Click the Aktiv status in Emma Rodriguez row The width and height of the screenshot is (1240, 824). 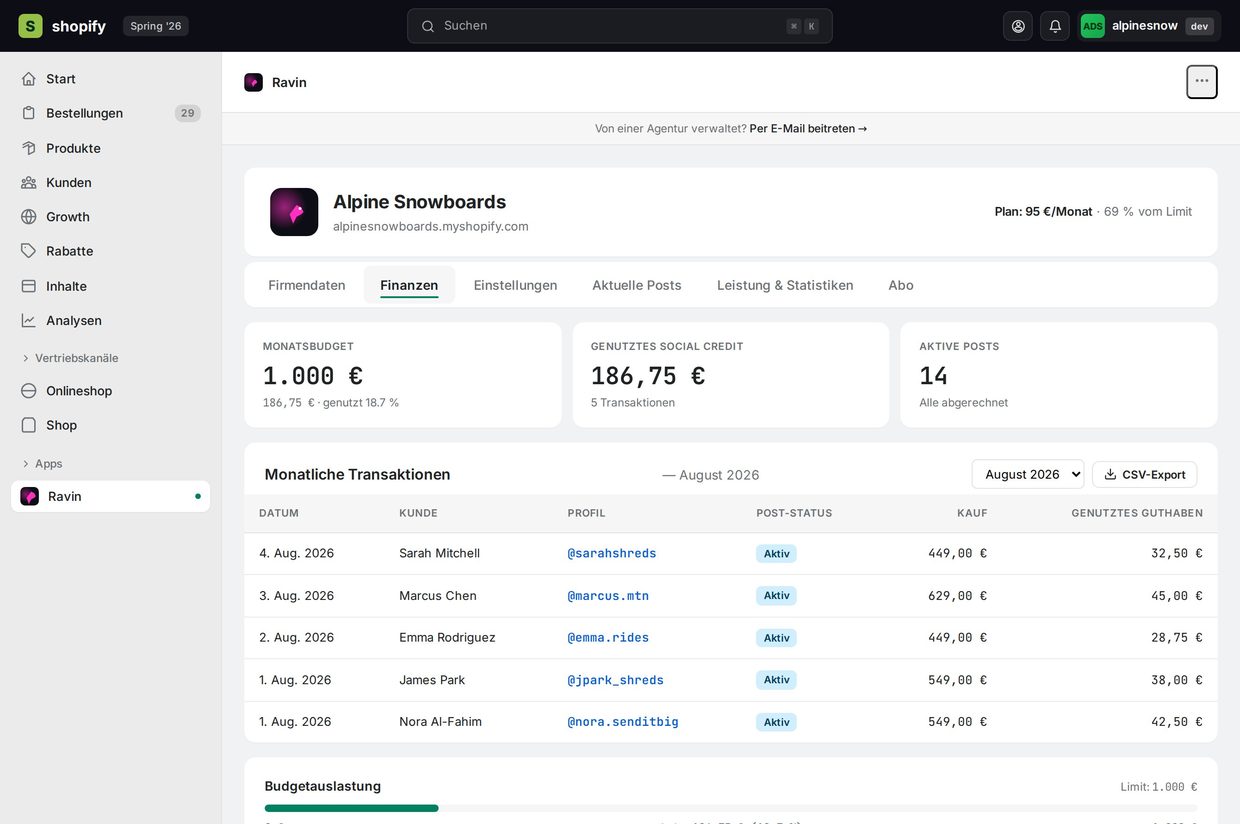[776, 637]
